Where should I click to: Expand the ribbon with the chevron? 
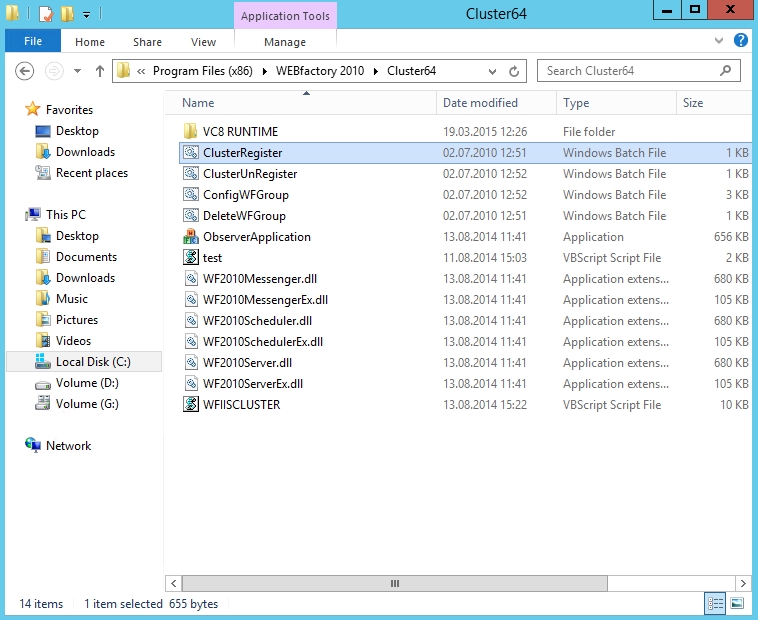click(x=719, y=41)
